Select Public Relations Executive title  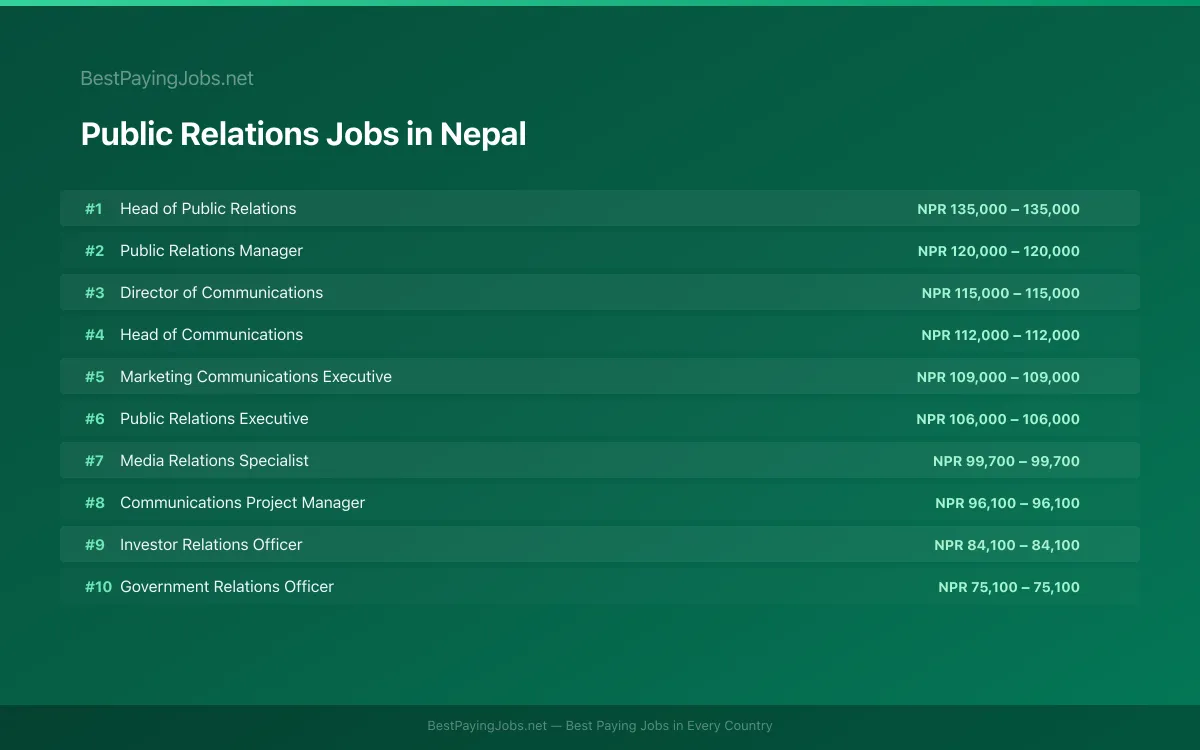pos(214,419)
